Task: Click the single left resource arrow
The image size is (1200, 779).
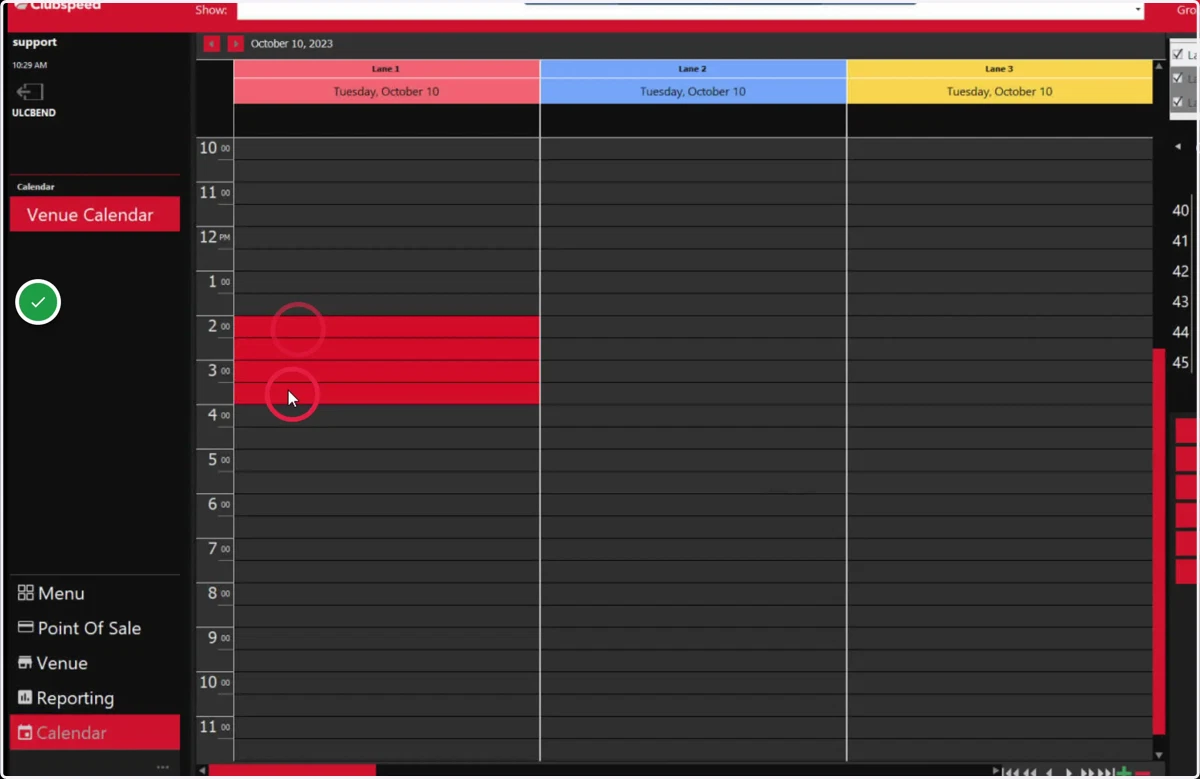Action: point(1049,772)
